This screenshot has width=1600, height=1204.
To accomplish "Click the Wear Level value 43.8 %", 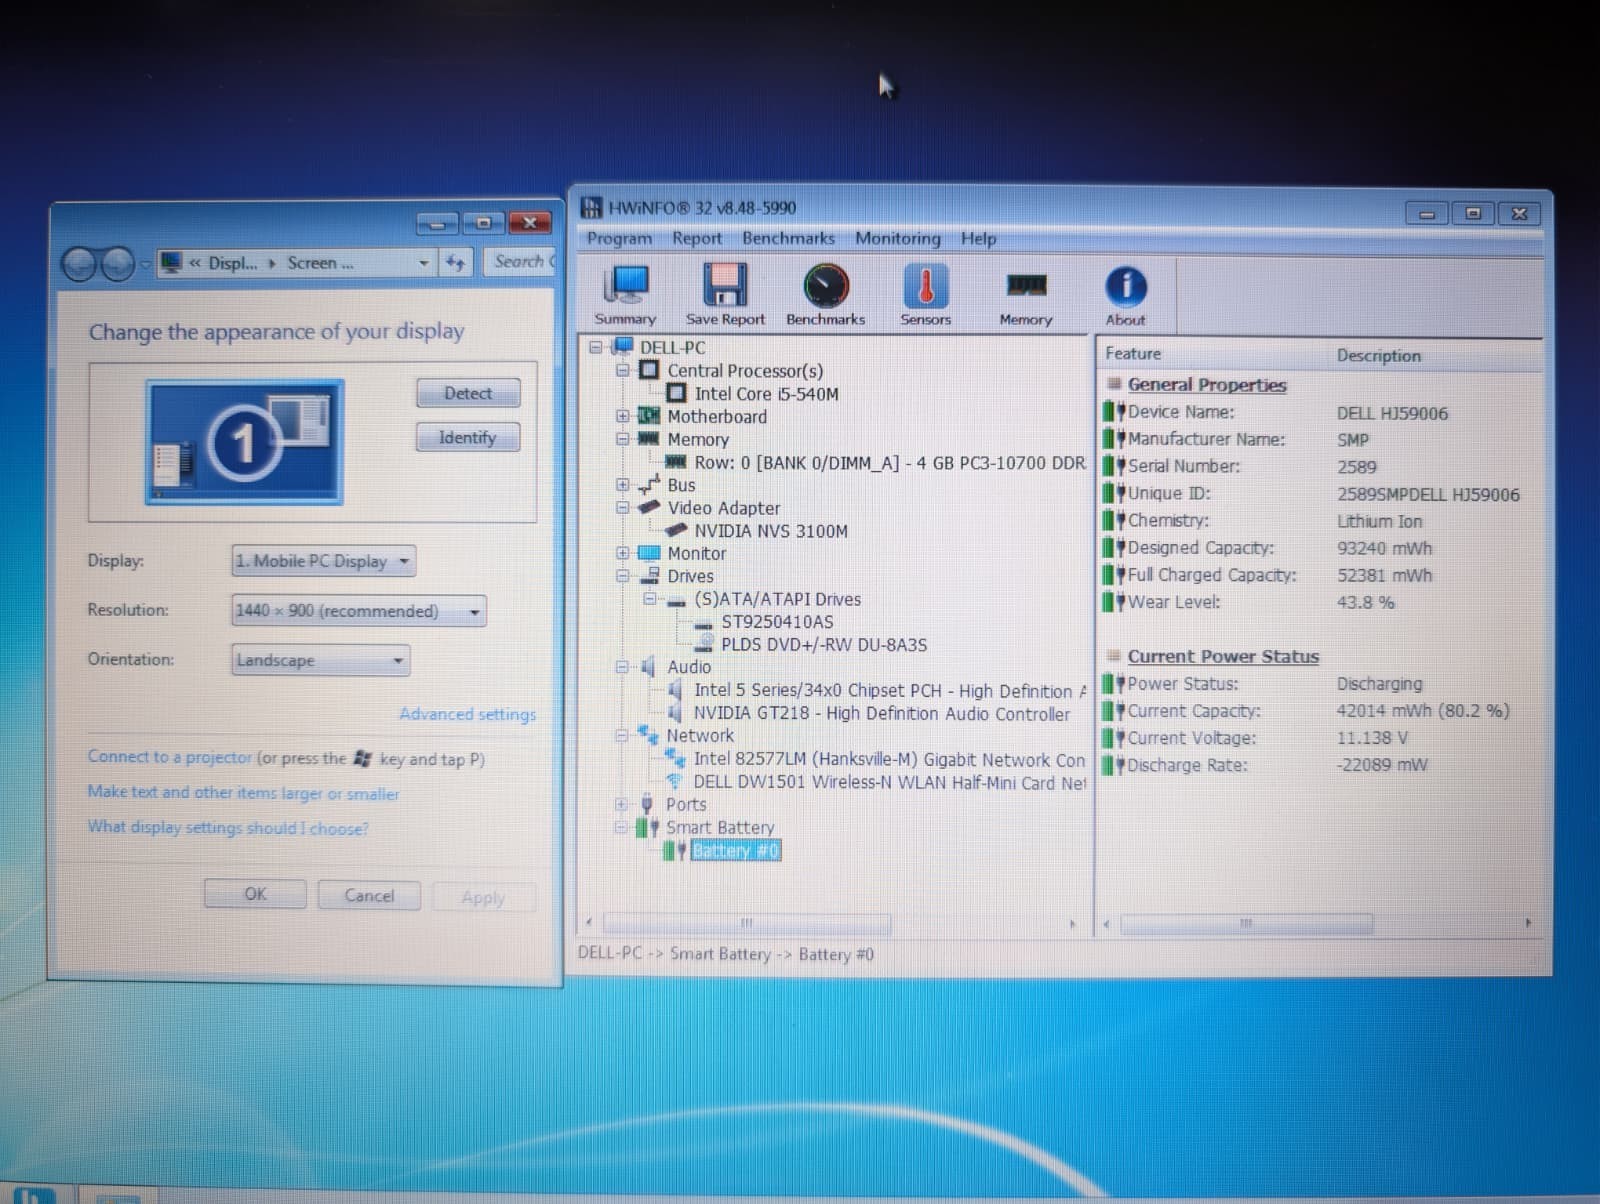I will [1365, 602].
